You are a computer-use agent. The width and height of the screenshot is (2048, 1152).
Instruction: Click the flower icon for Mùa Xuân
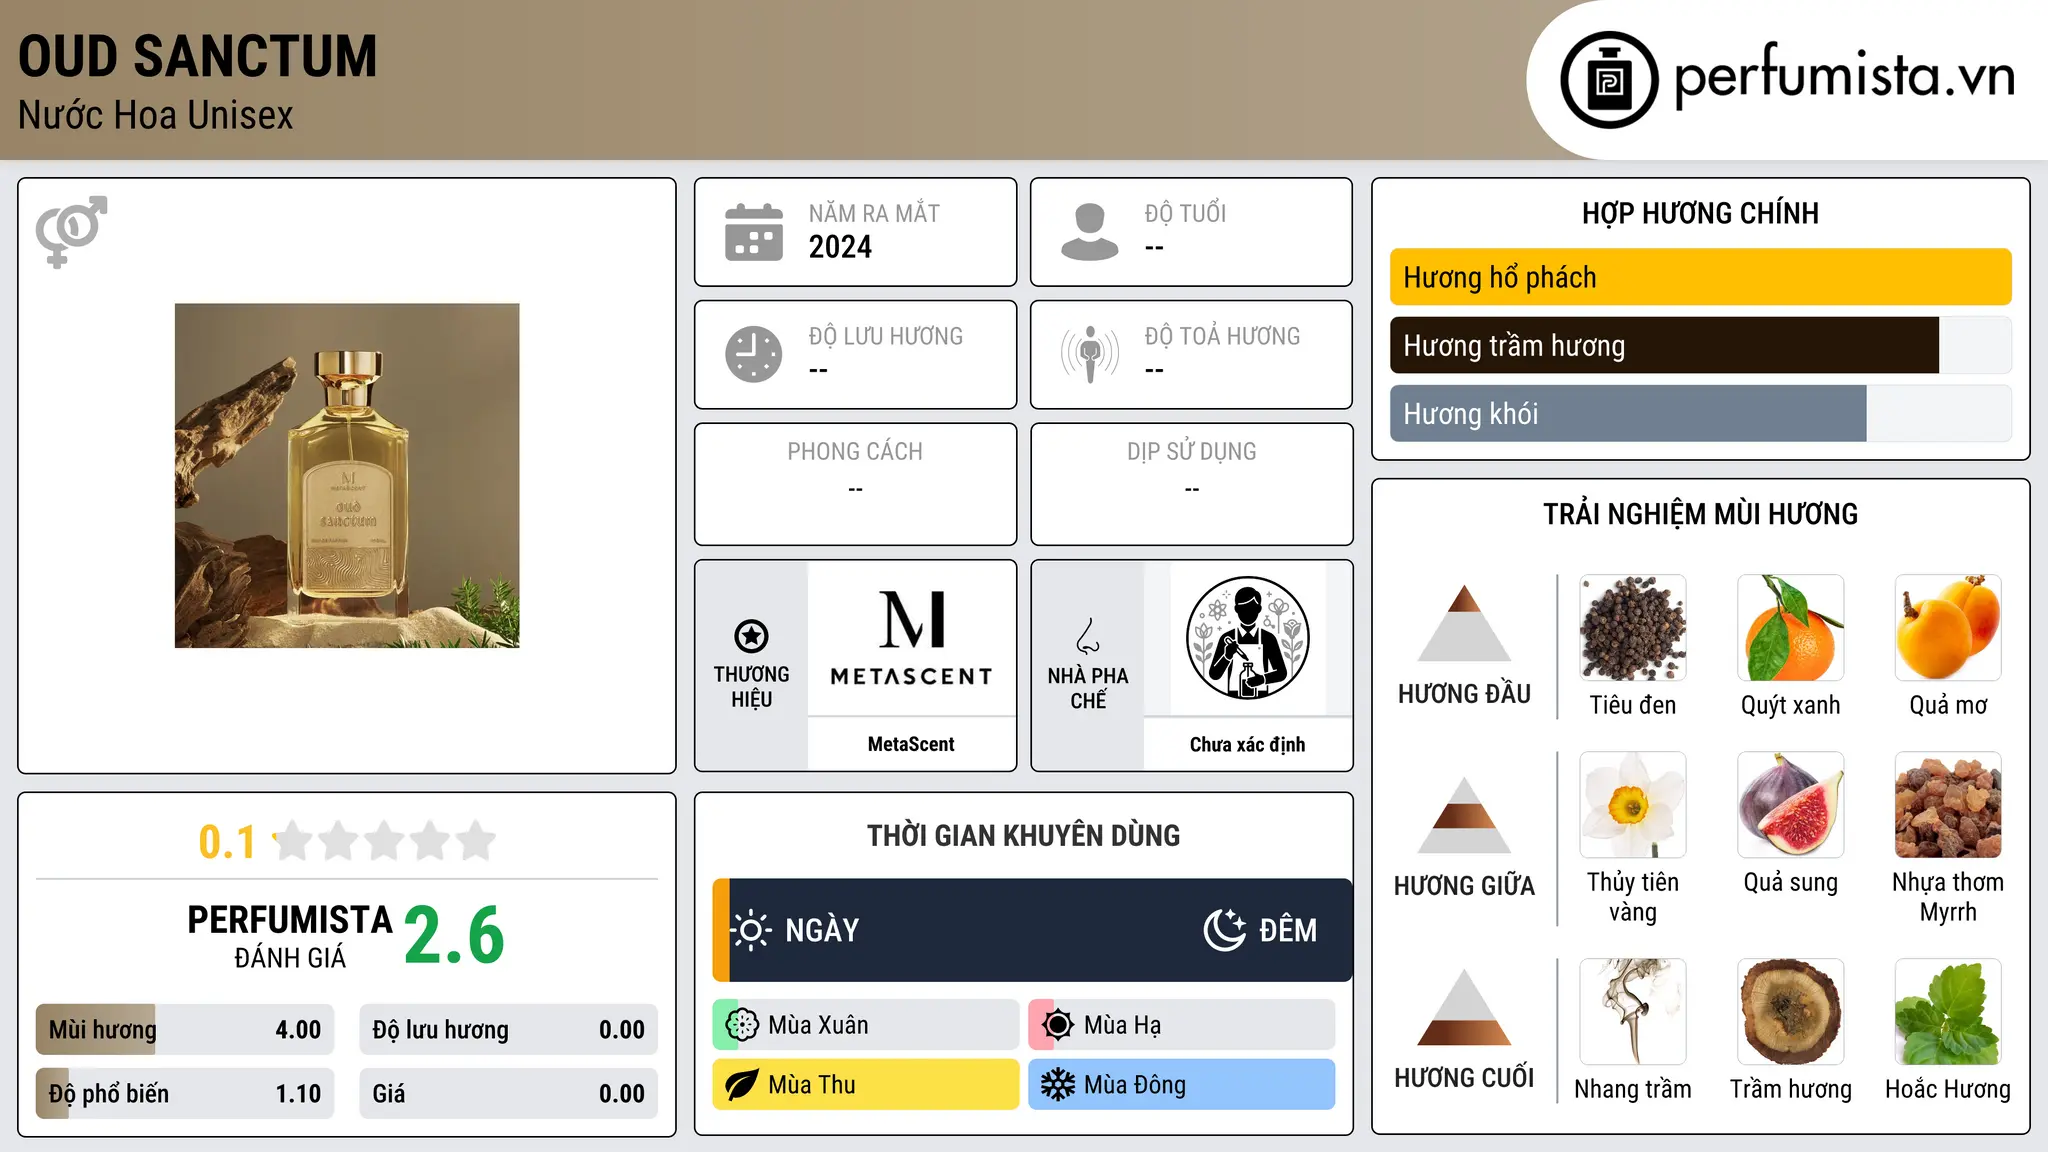click(741, 1025)
